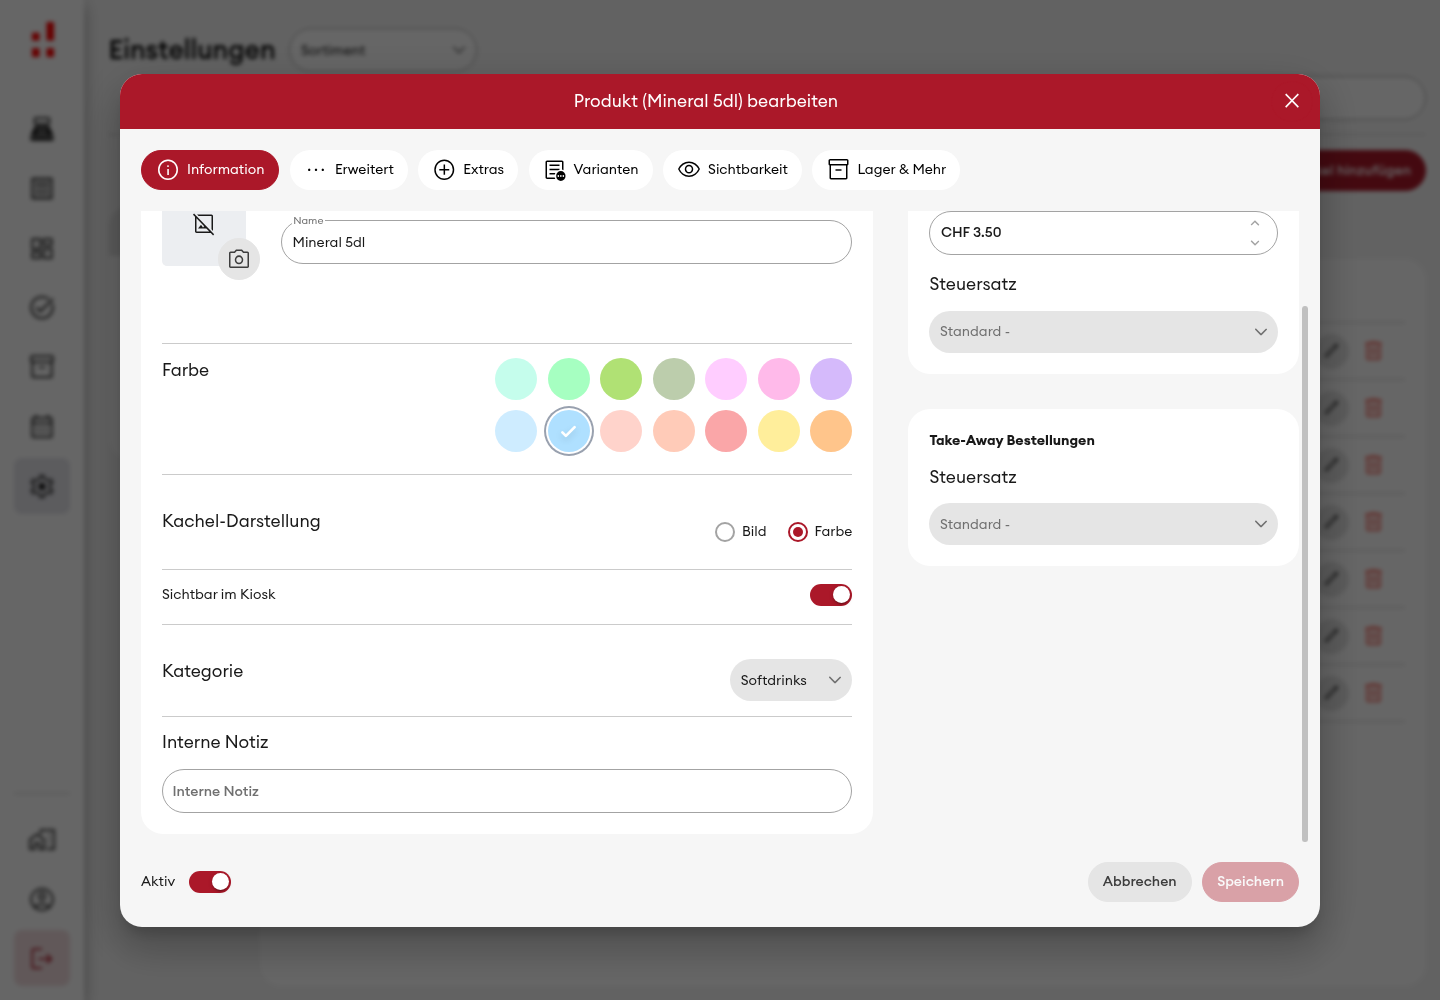Choose the orange color swatch
The image size is (1440, 1000).
tap(831, 431)
